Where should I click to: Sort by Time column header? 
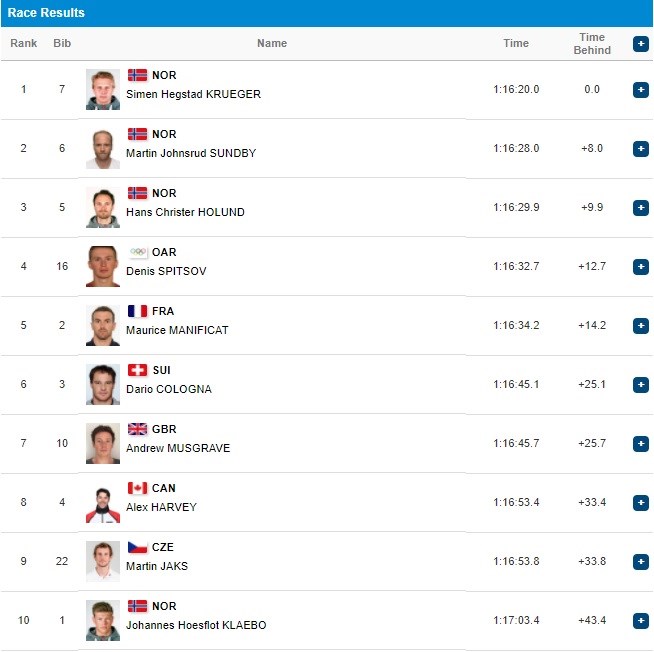[516, 43]
